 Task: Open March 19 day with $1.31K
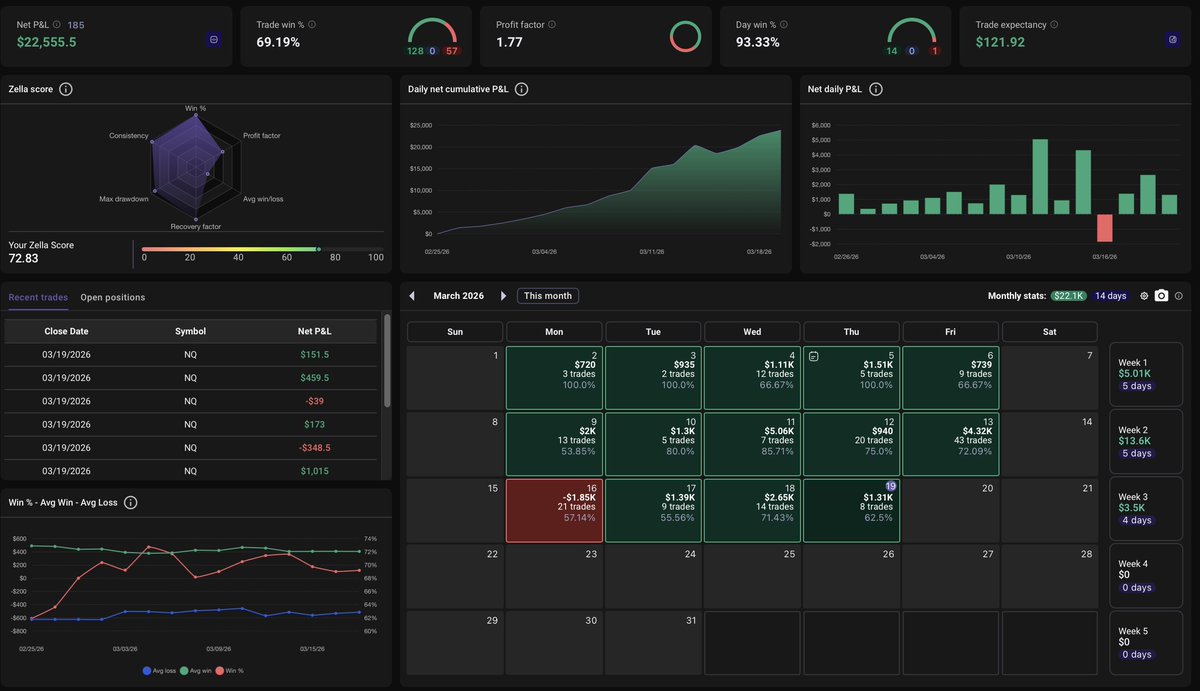point(851,510)
